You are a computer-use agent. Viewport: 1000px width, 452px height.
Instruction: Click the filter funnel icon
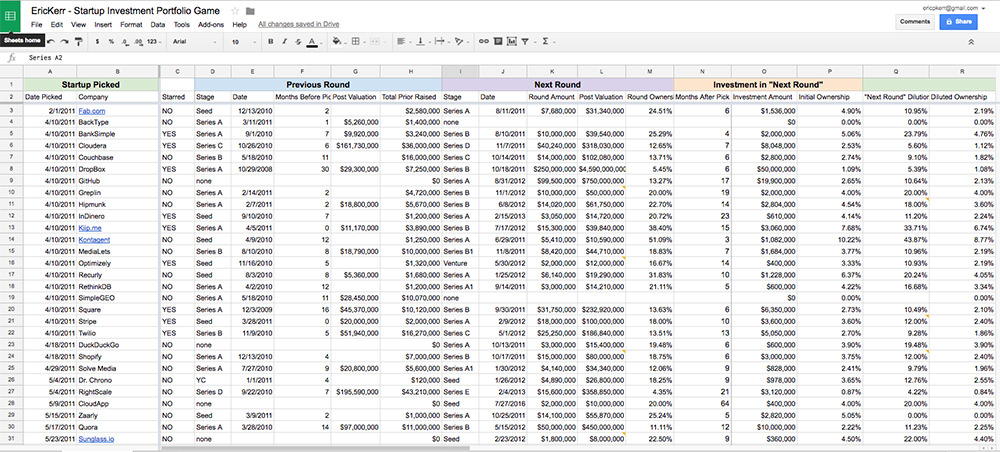tap(526, 41)
